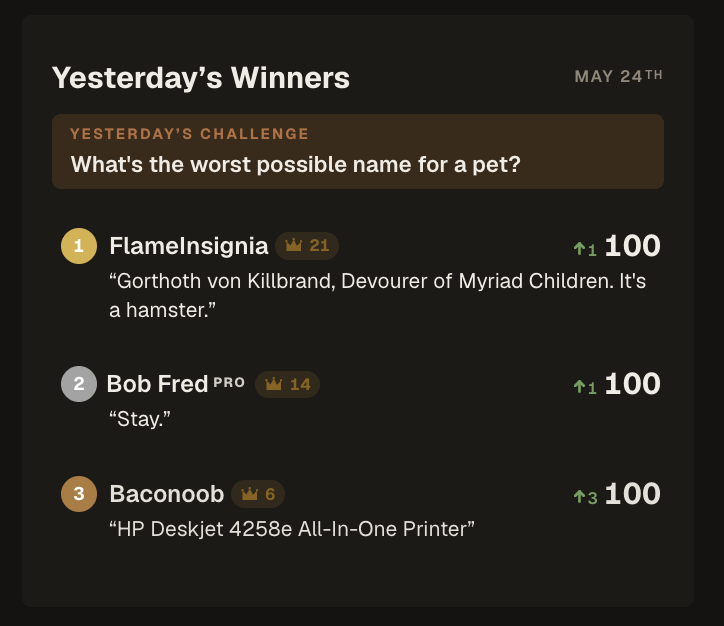The height and width of the screenshot is (626, 724).
Task: Click the Yesterday's Winners heading
Action: click(201, 78)
